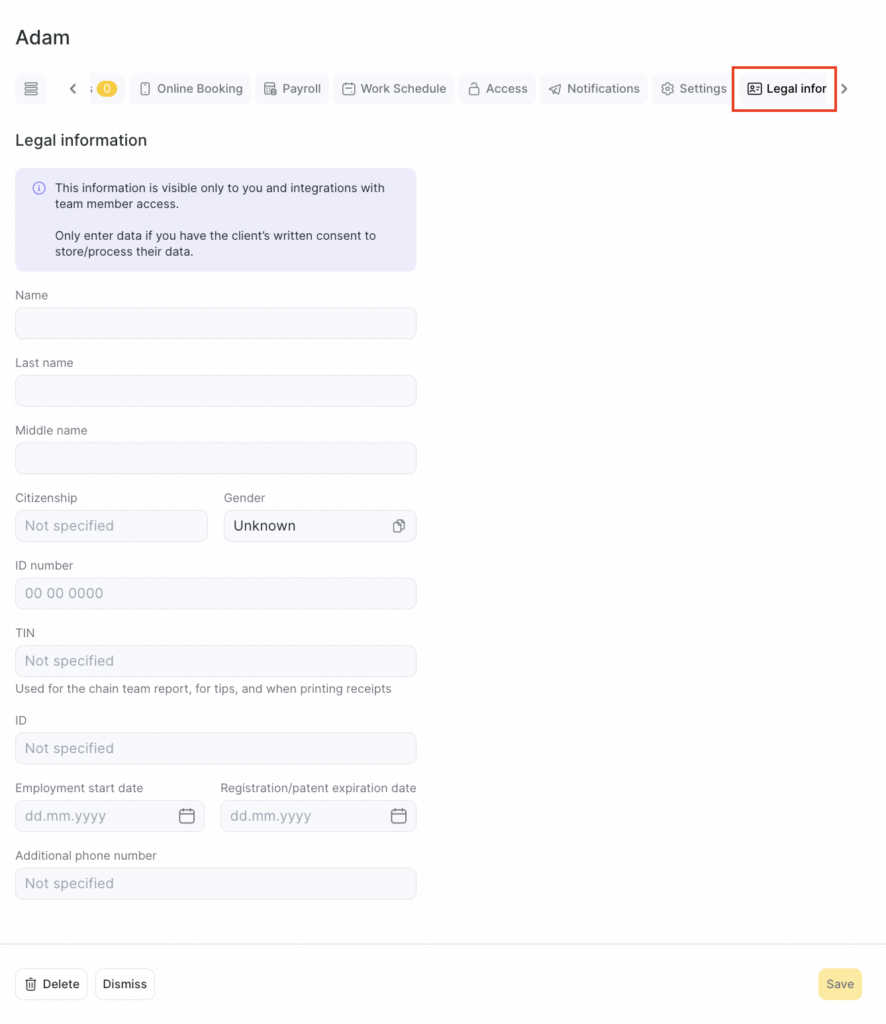
Task: Switch to the Settings tab
Action: click(693, 89)
